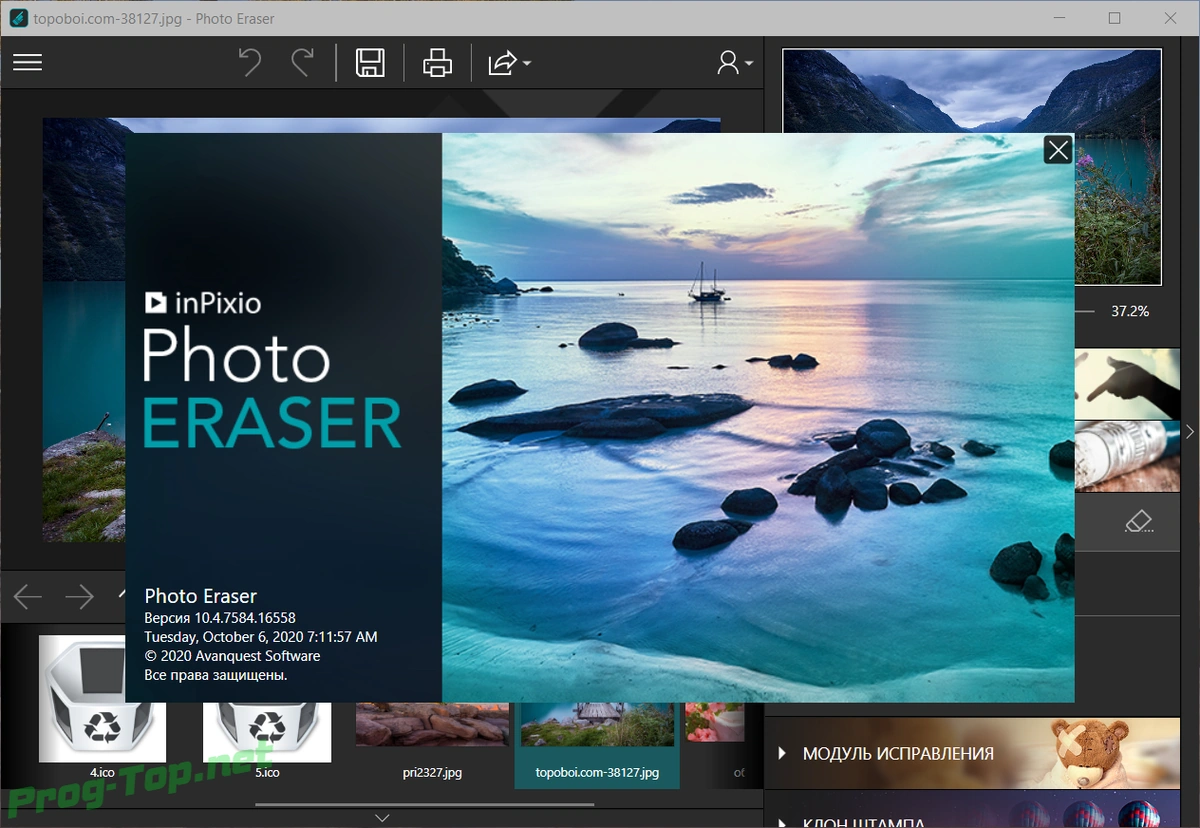The image size is (1200, 828).
Task: Maximize the Photo Eraser window
Action: (x=1115, y=18)
